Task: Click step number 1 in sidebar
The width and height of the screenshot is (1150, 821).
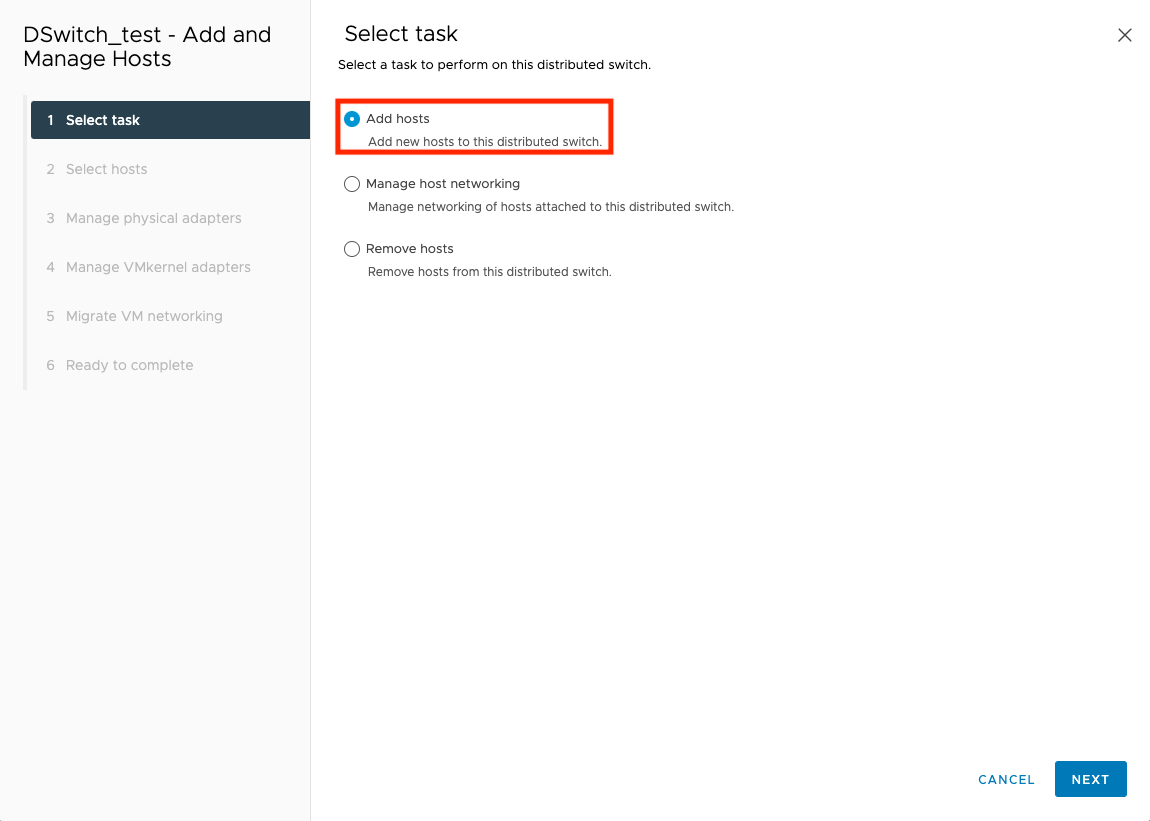Action: point(50,119)
